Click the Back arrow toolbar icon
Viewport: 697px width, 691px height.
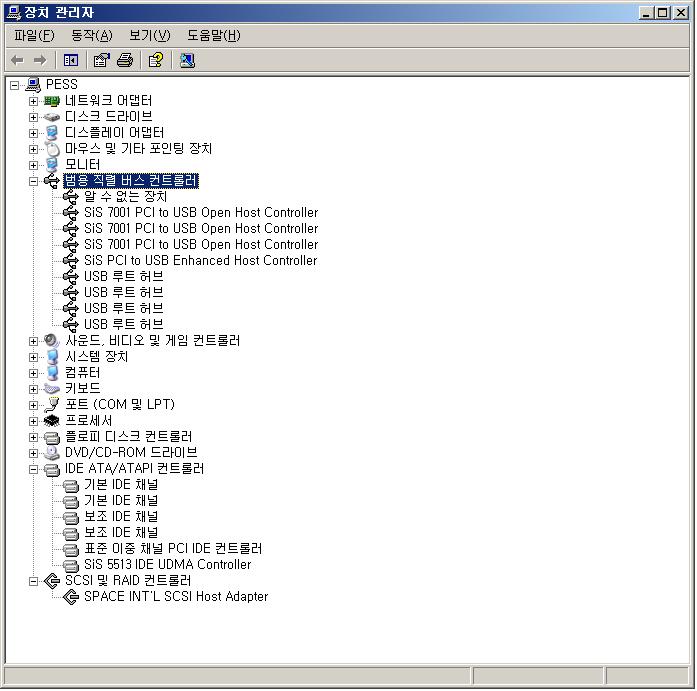coord(17,60)
